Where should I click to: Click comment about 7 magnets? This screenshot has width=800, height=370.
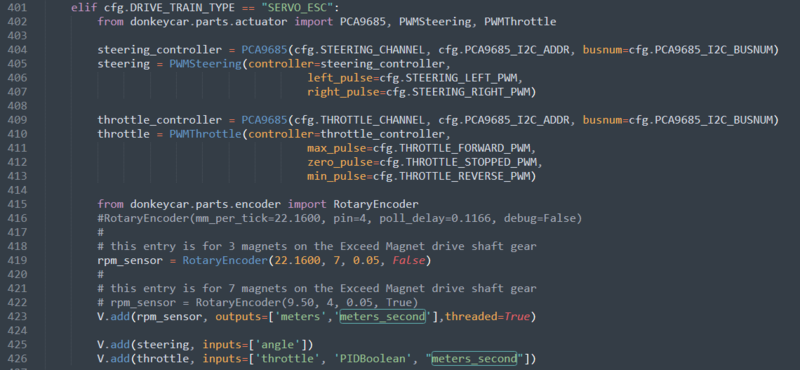[317, 288]
